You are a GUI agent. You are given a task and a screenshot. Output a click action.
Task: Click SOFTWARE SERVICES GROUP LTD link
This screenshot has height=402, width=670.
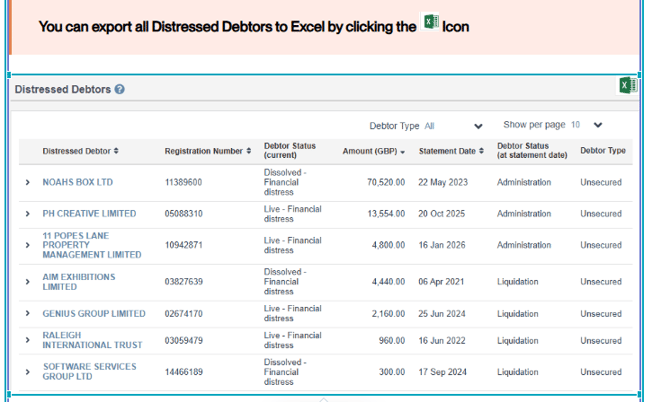(89, 372)
